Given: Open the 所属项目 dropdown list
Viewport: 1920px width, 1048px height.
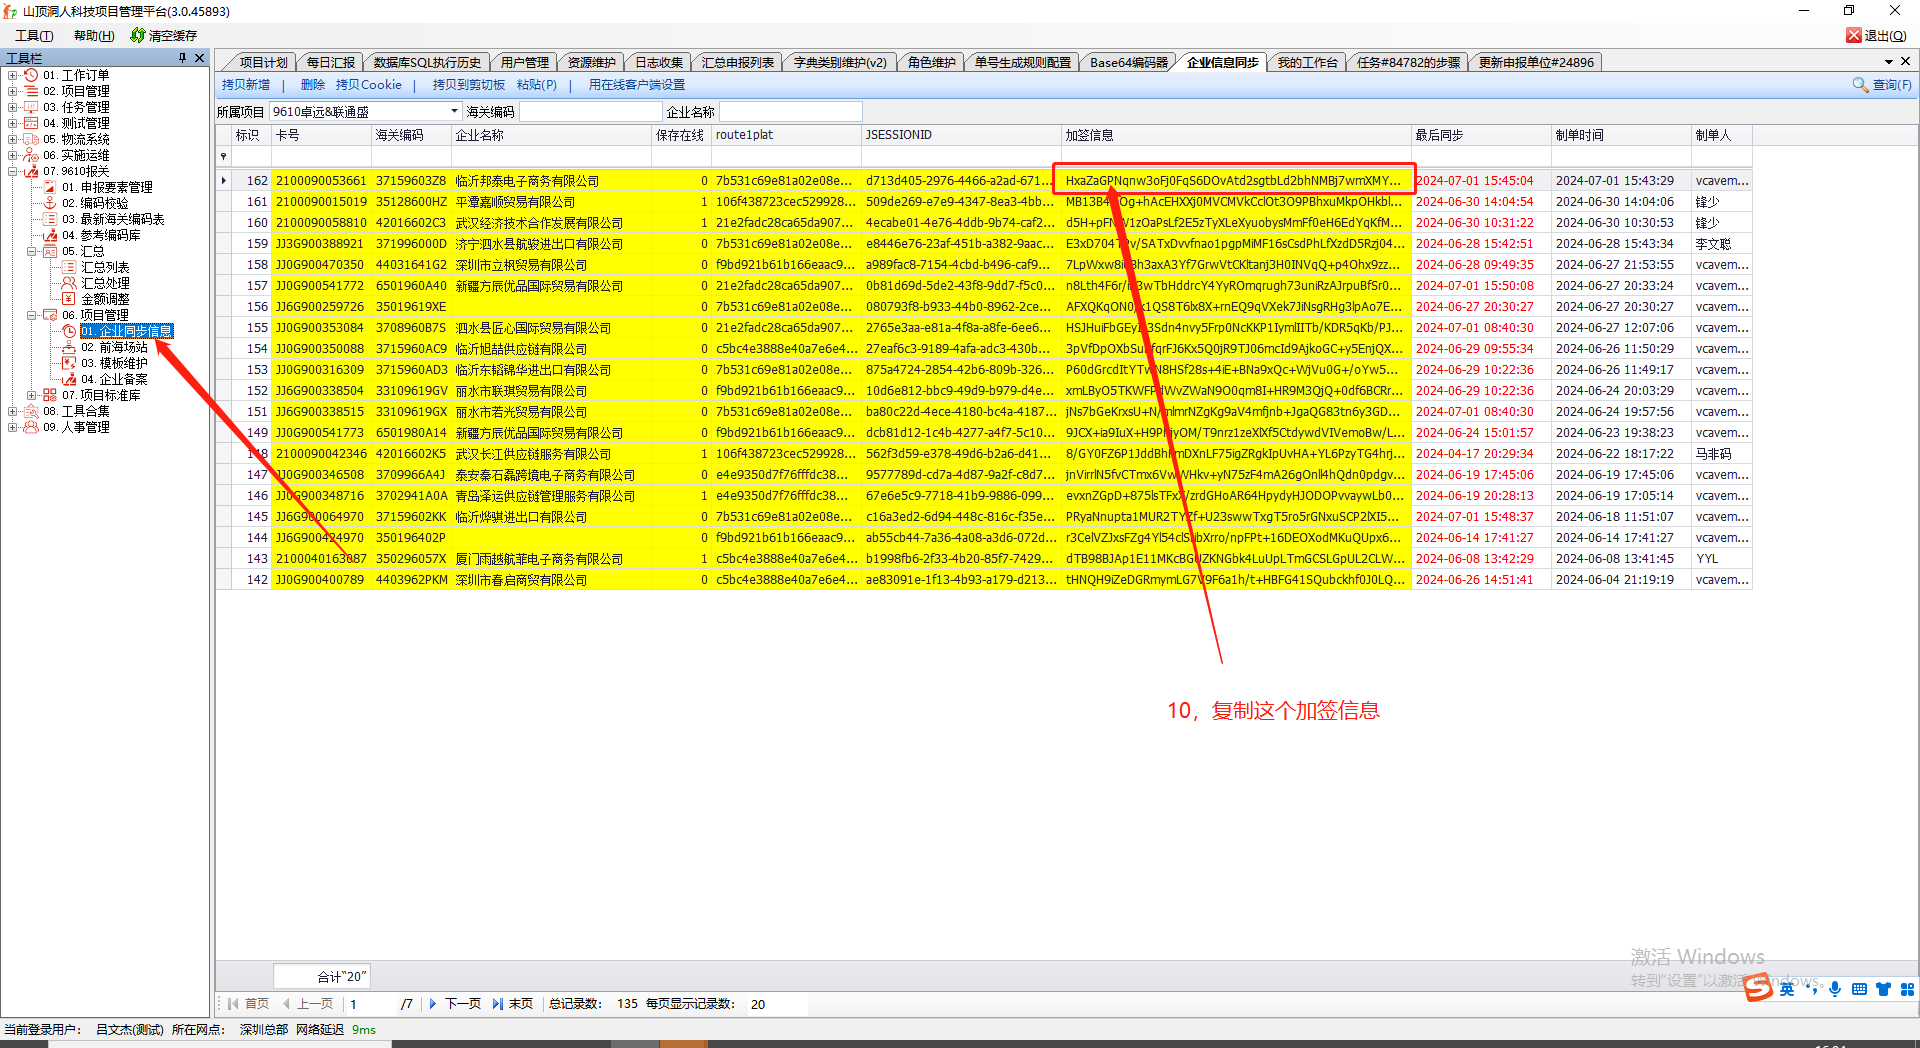Looking at the screenshot, I should pos(454,111).
